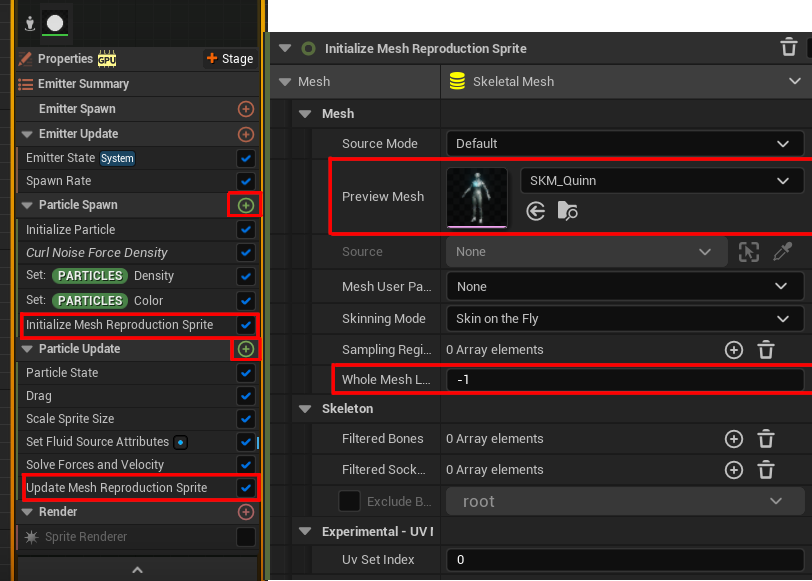This screenshot has width=812, height=581.
Task: Add a module to Emitter Spawn
Action: (x=245, y=109)
